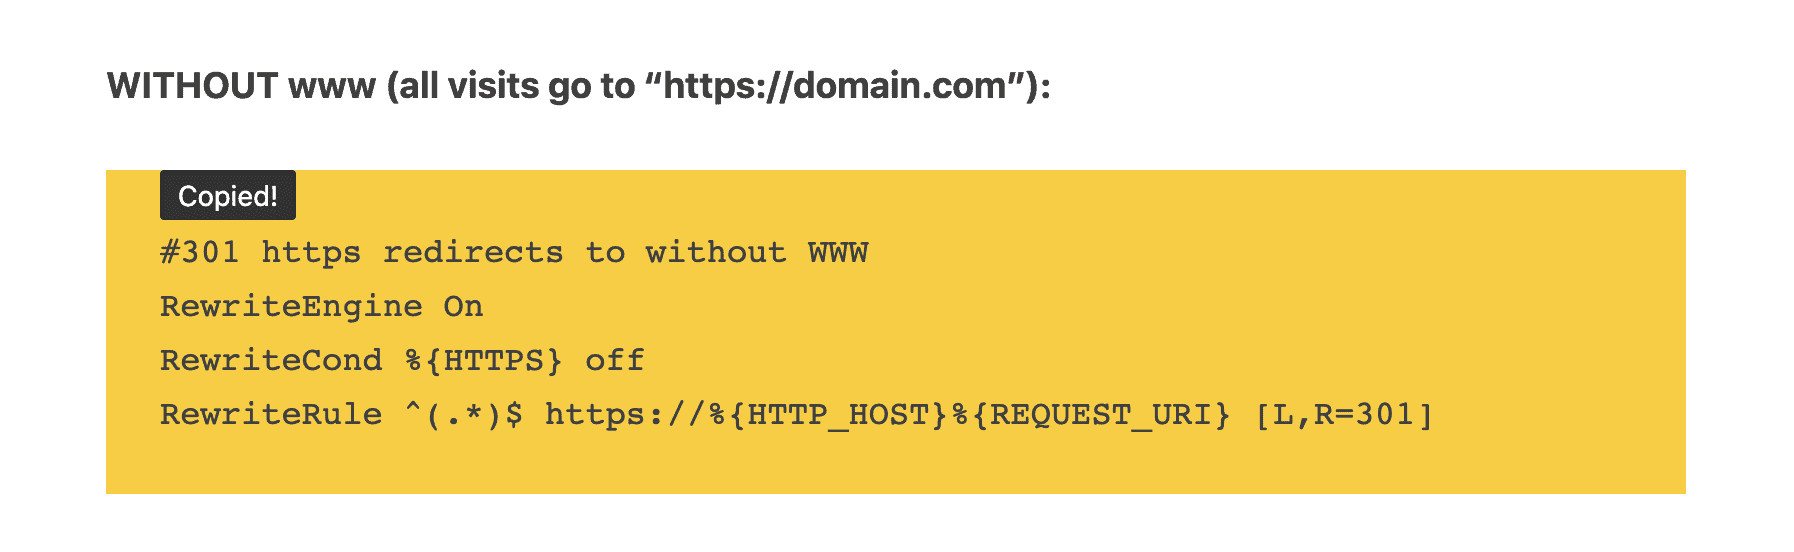Click empty yellow area below the code
This screenshot has width=1794, height=552.
[x=896, y=464]
